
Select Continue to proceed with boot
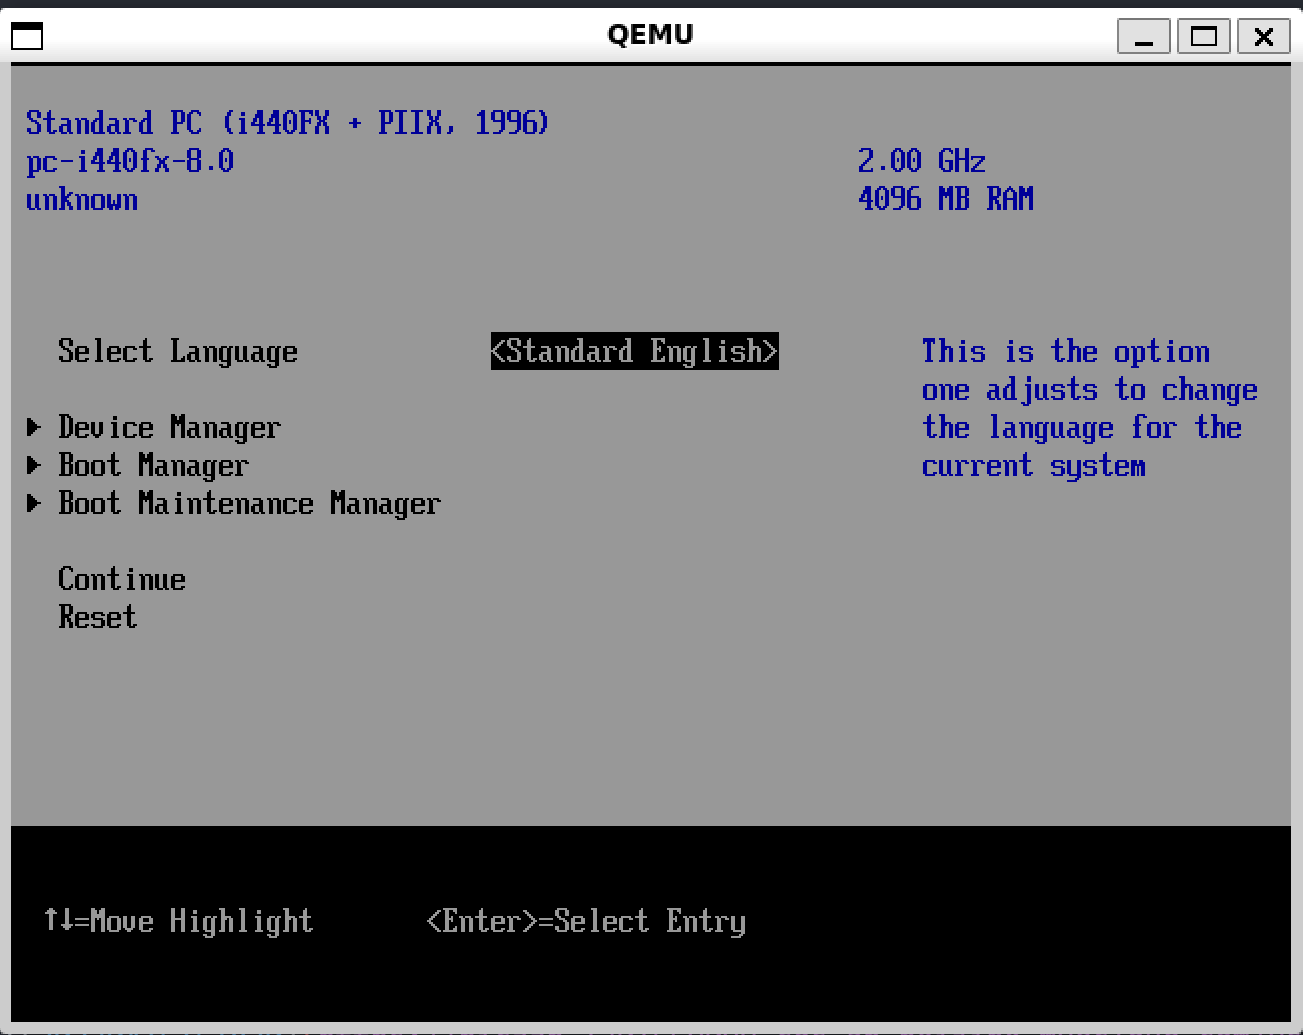click(121, 580)
